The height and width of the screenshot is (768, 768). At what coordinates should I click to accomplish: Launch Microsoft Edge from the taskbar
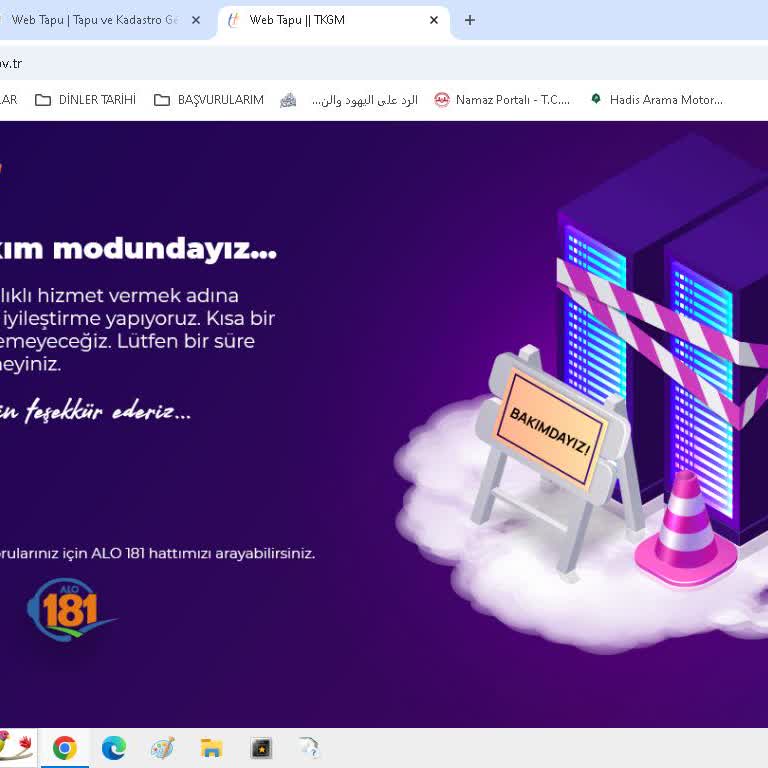coord(114,748)
